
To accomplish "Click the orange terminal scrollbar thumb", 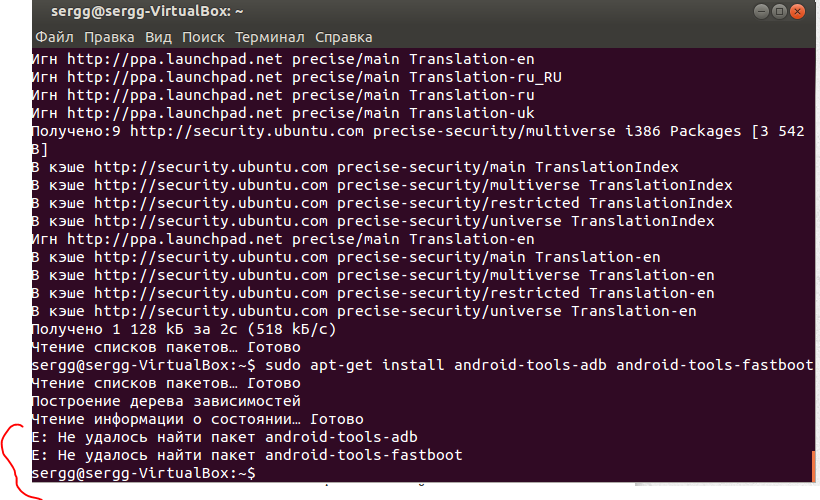I will tap(815, 465).
